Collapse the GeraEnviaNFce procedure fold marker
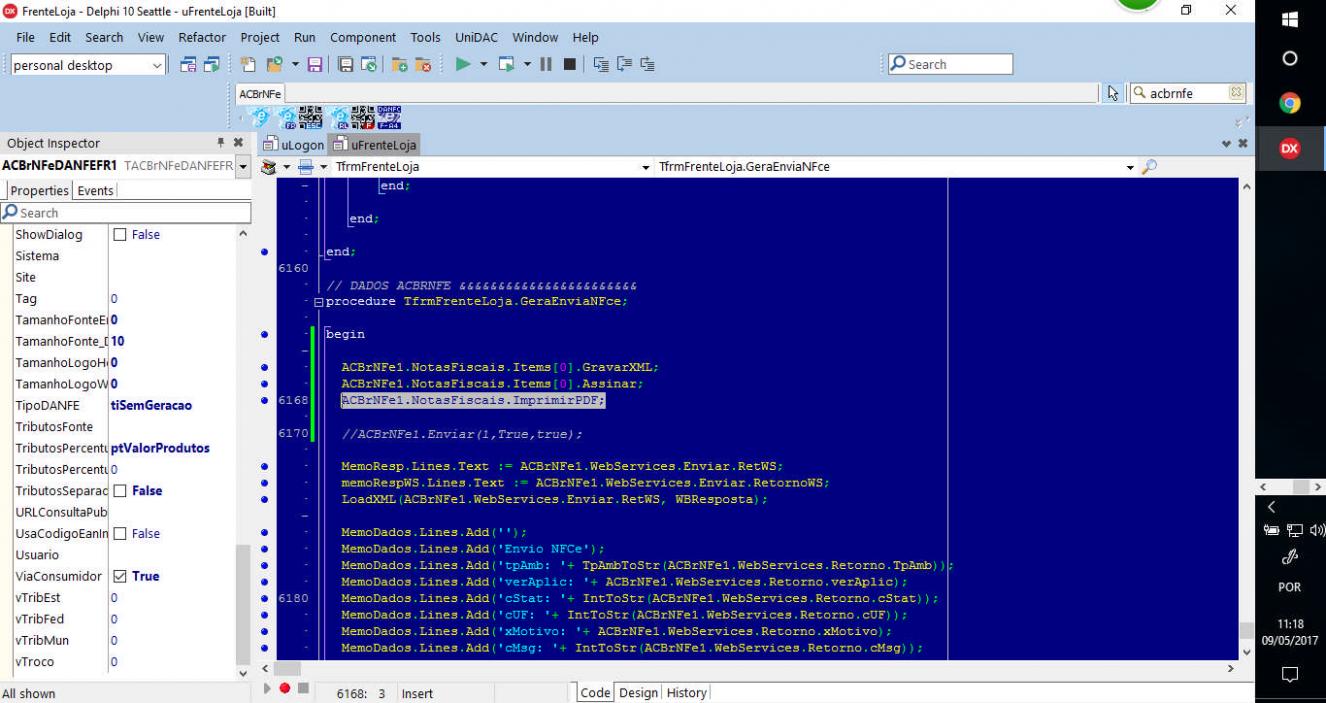This screenshot has height=703, width=1326. pos(318,302)
